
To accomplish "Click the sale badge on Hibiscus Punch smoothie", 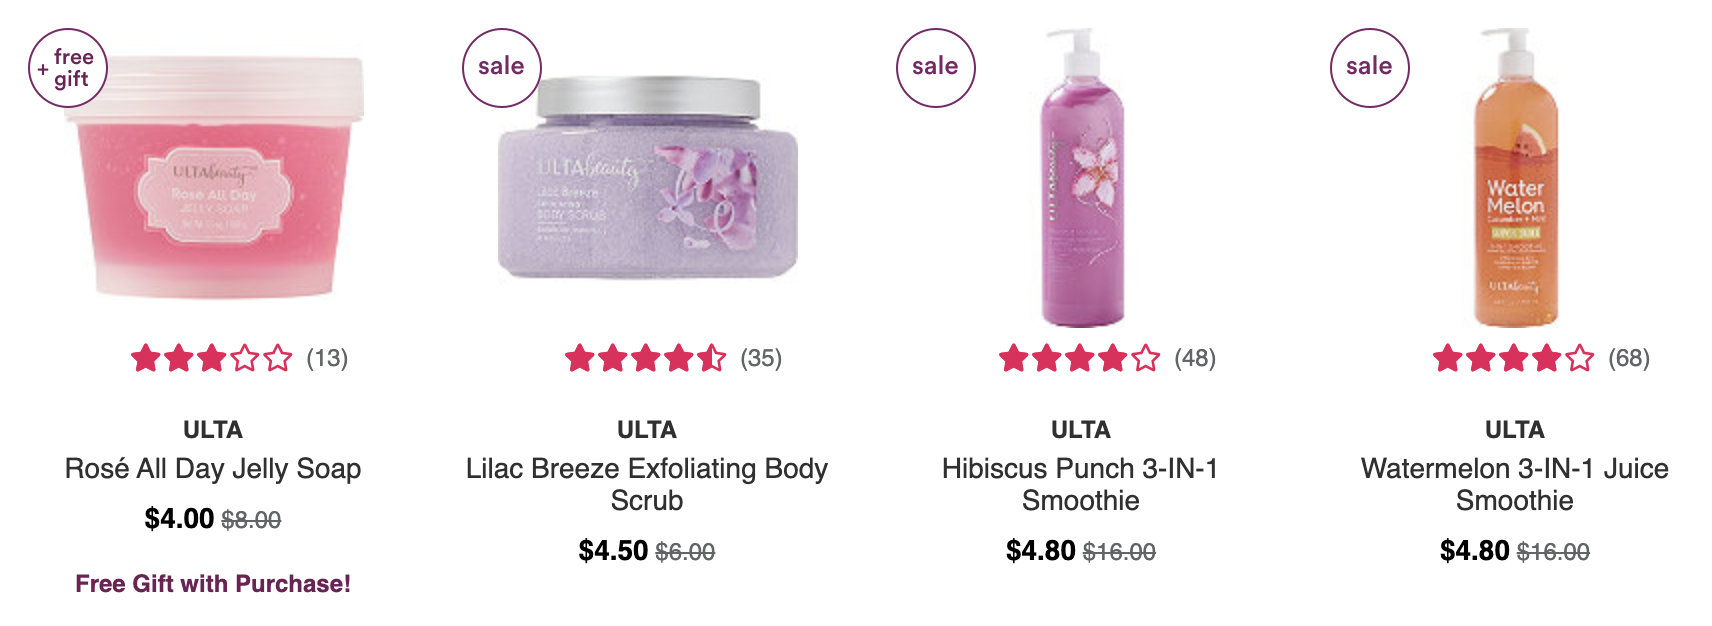I will [935, 68].
